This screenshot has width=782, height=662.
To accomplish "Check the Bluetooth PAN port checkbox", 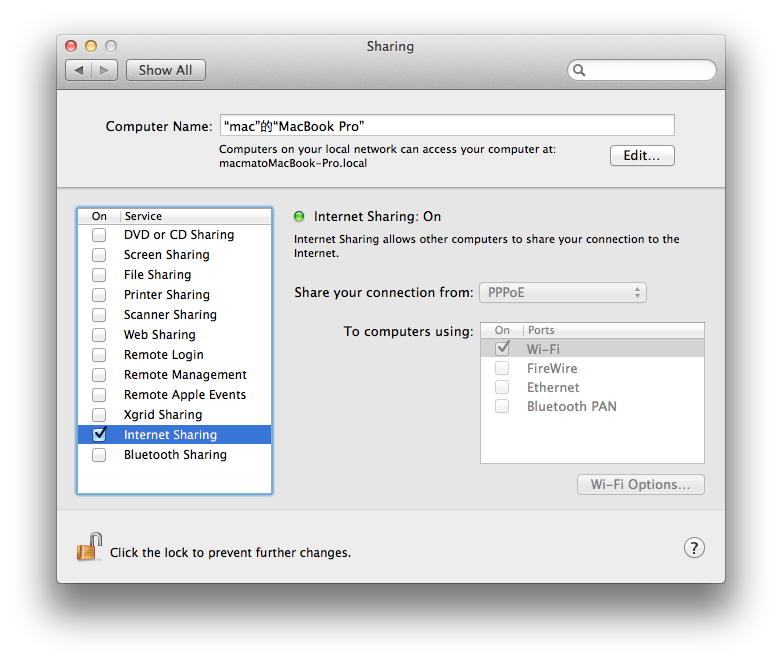I will [502, 406].
